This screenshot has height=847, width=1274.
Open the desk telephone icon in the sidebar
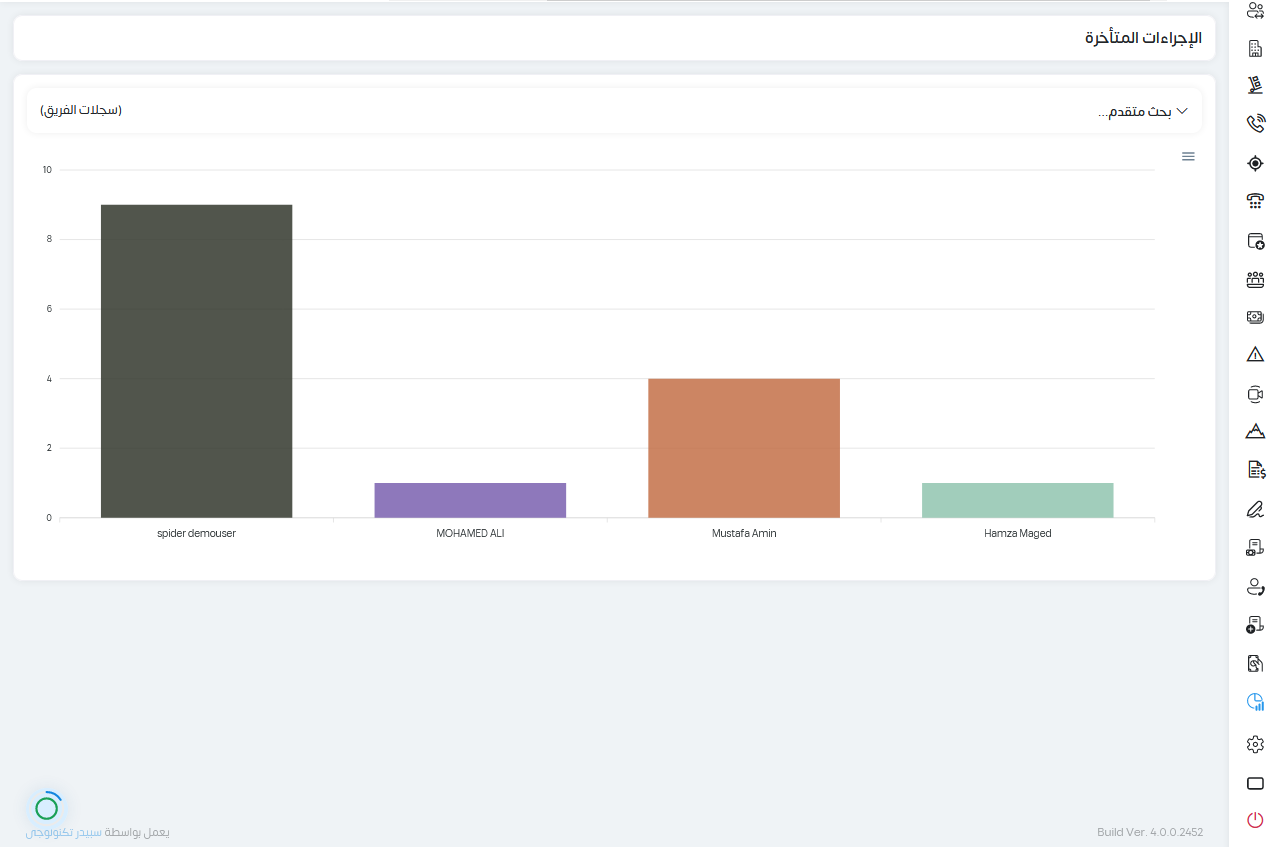tap(1255, 201)
